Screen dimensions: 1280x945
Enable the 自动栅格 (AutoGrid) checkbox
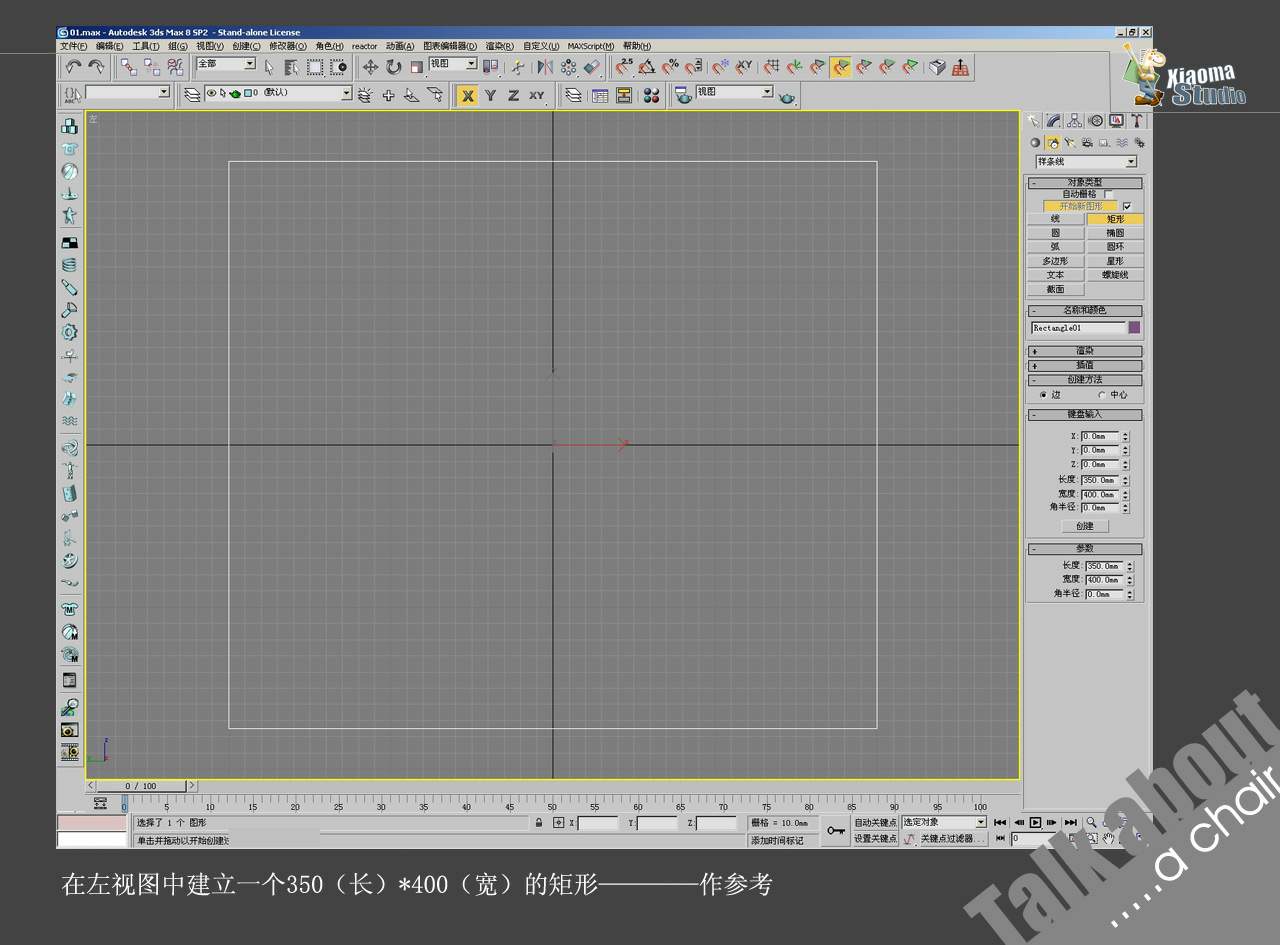click(1108, 194)
